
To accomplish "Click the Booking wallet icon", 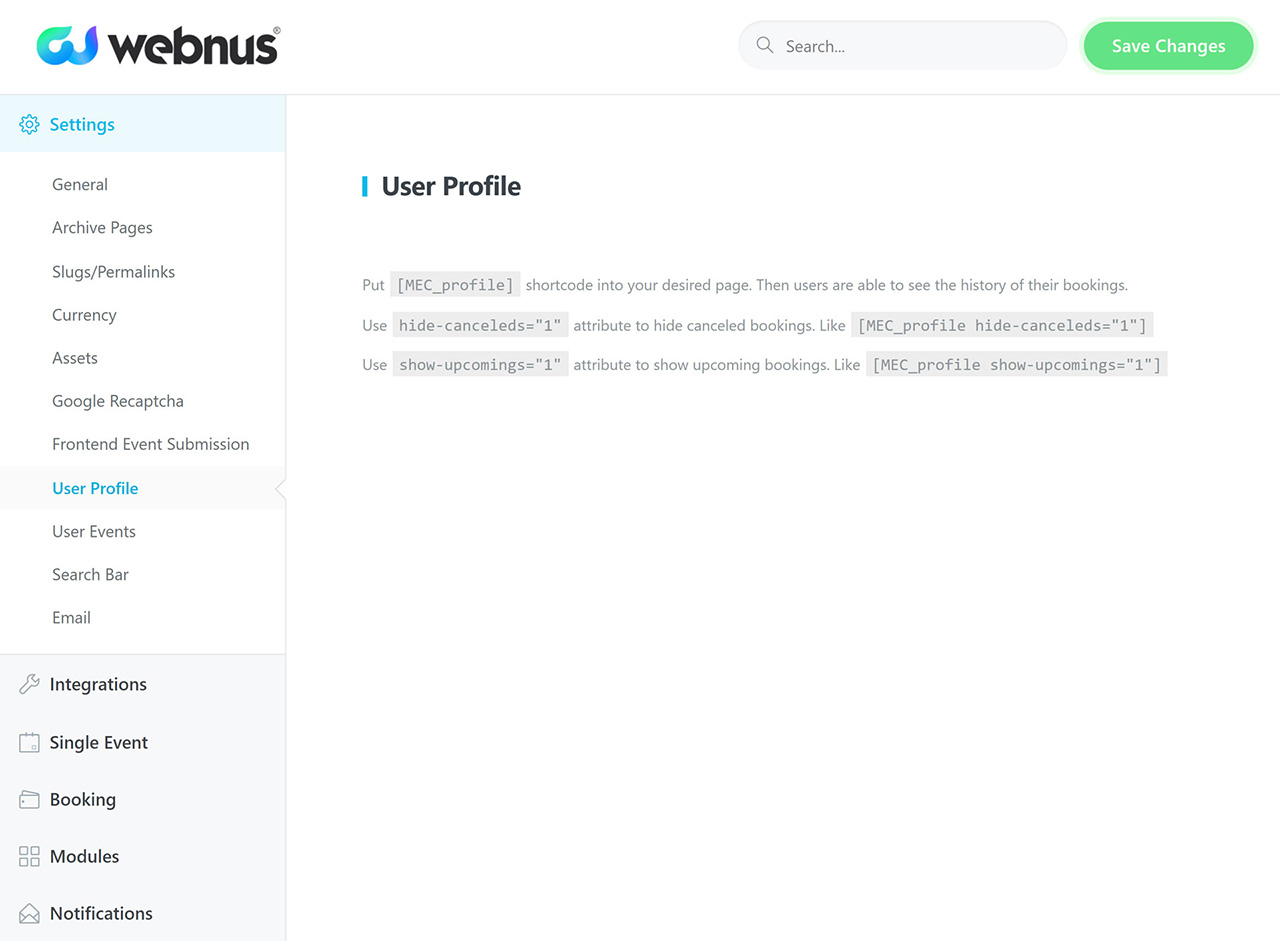I will click(x=30, y=800).
